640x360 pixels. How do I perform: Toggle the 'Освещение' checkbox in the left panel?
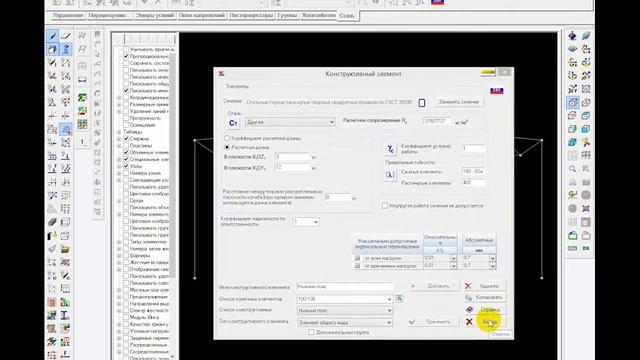(126, 125)
